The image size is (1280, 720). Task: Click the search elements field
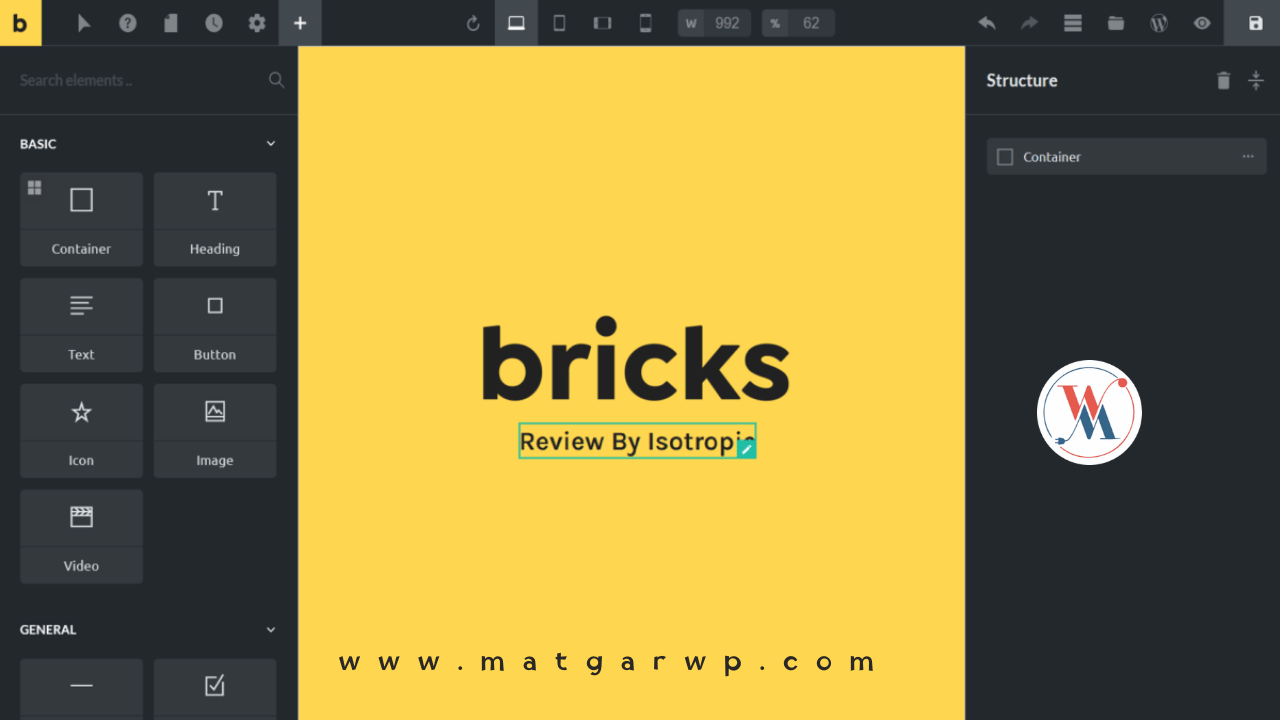click(x=140, y=80)
